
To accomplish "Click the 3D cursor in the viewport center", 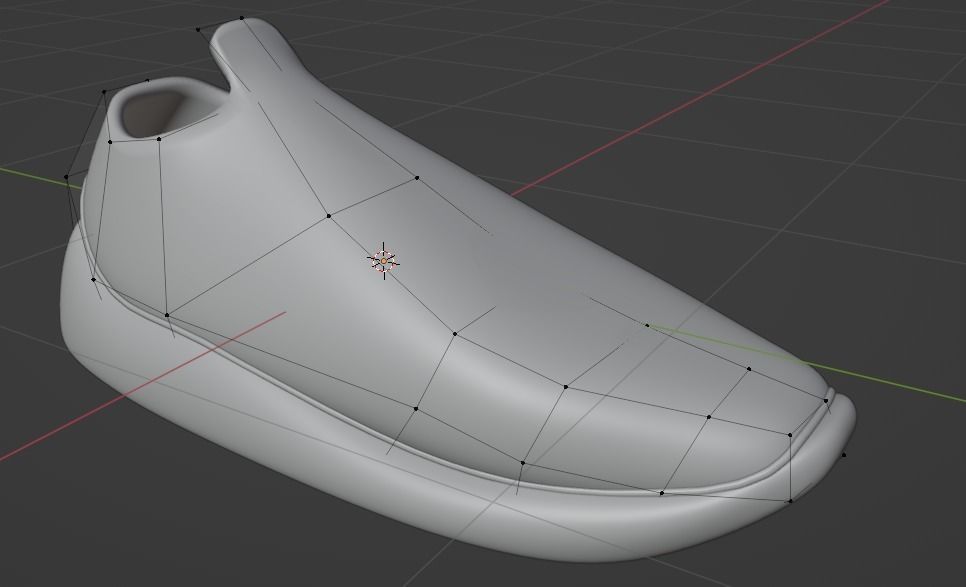I will click(385, 259).
